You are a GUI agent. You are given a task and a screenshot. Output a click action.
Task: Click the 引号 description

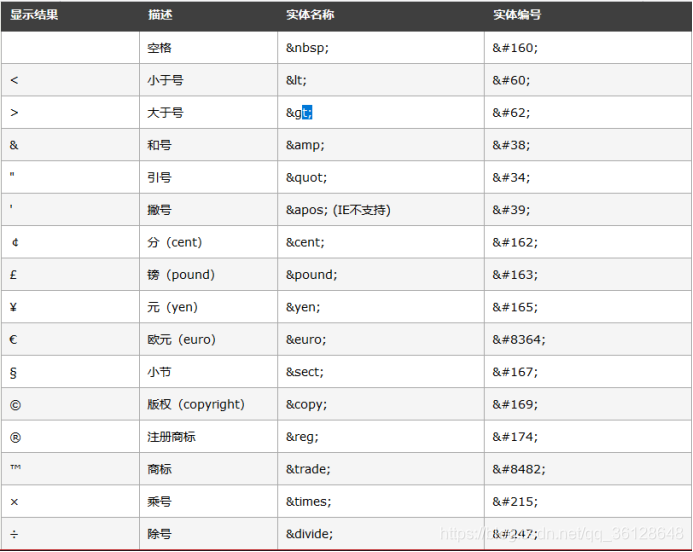(x=160, y=178)
